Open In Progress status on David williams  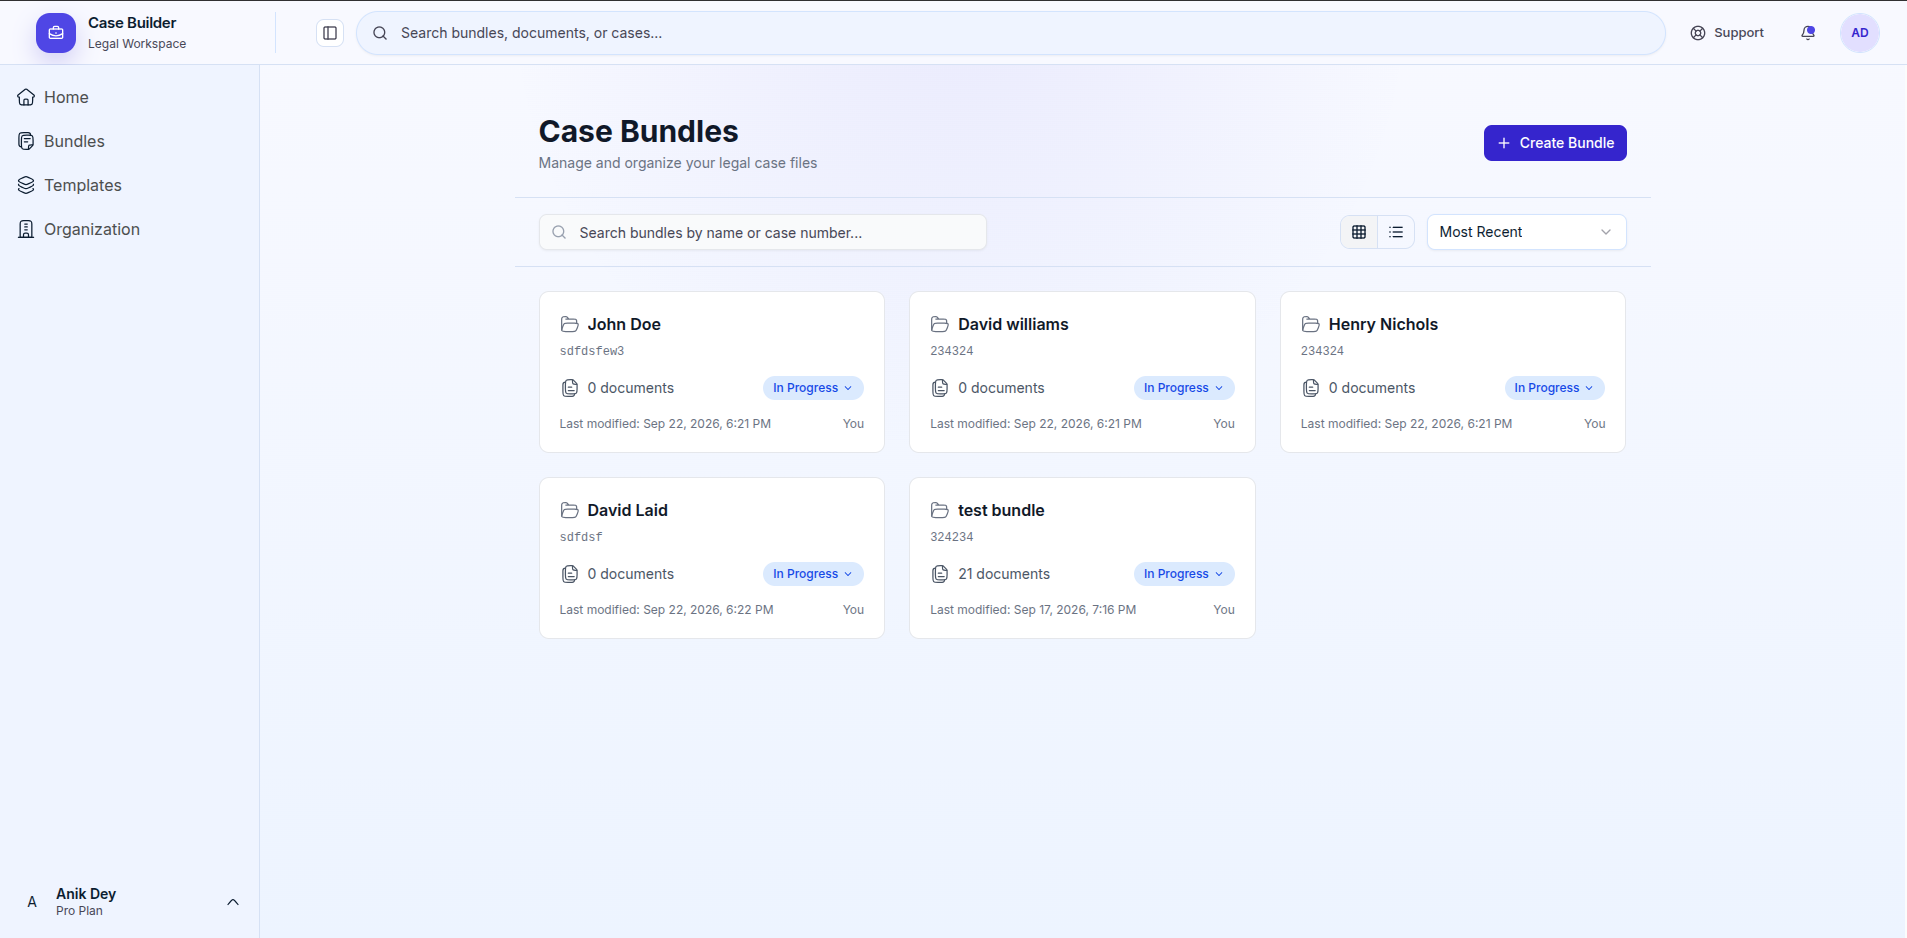coord(1184,388)
